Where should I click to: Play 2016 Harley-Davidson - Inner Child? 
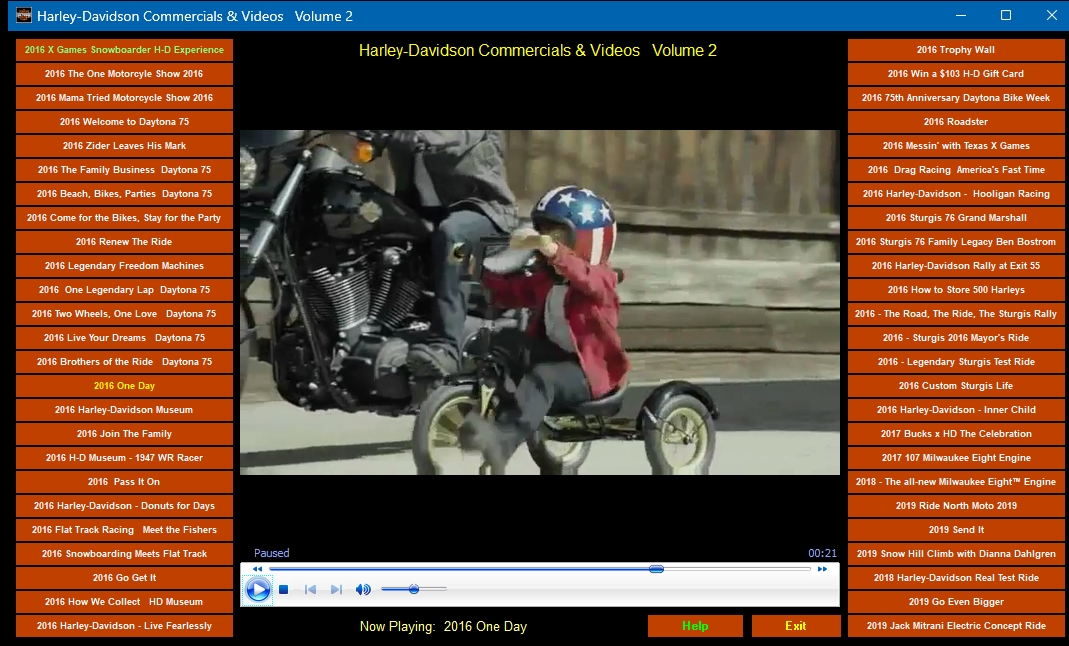coord(956,410)
